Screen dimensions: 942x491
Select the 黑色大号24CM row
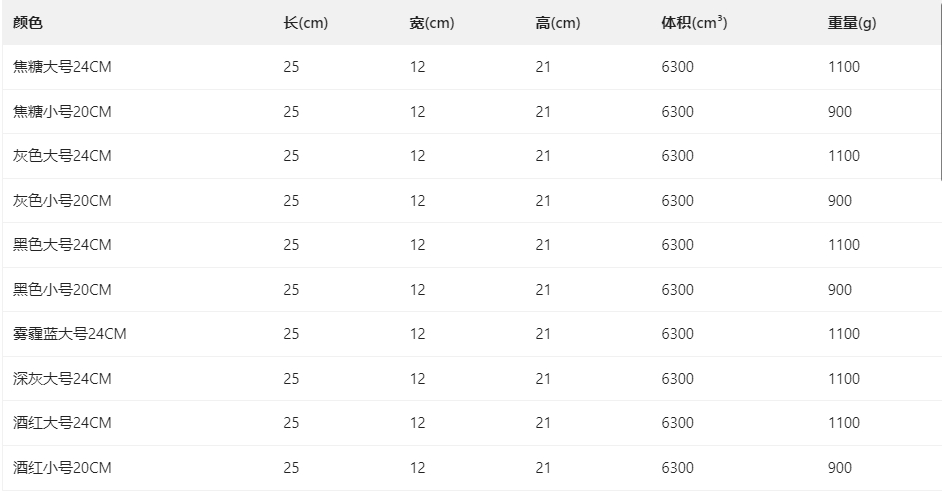point(471,245)
